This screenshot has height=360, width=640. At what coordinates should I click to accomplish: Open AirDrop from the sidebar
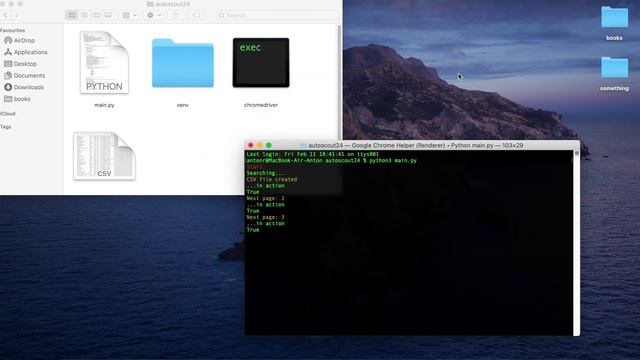click(x=24, y=40)
